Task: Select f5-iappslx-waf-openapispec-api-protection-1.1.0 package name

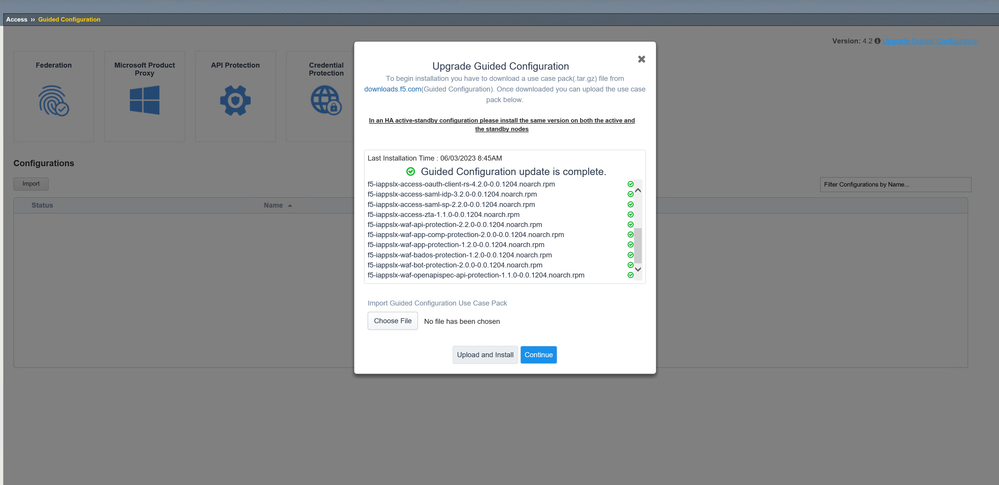Action: point(476,275)
